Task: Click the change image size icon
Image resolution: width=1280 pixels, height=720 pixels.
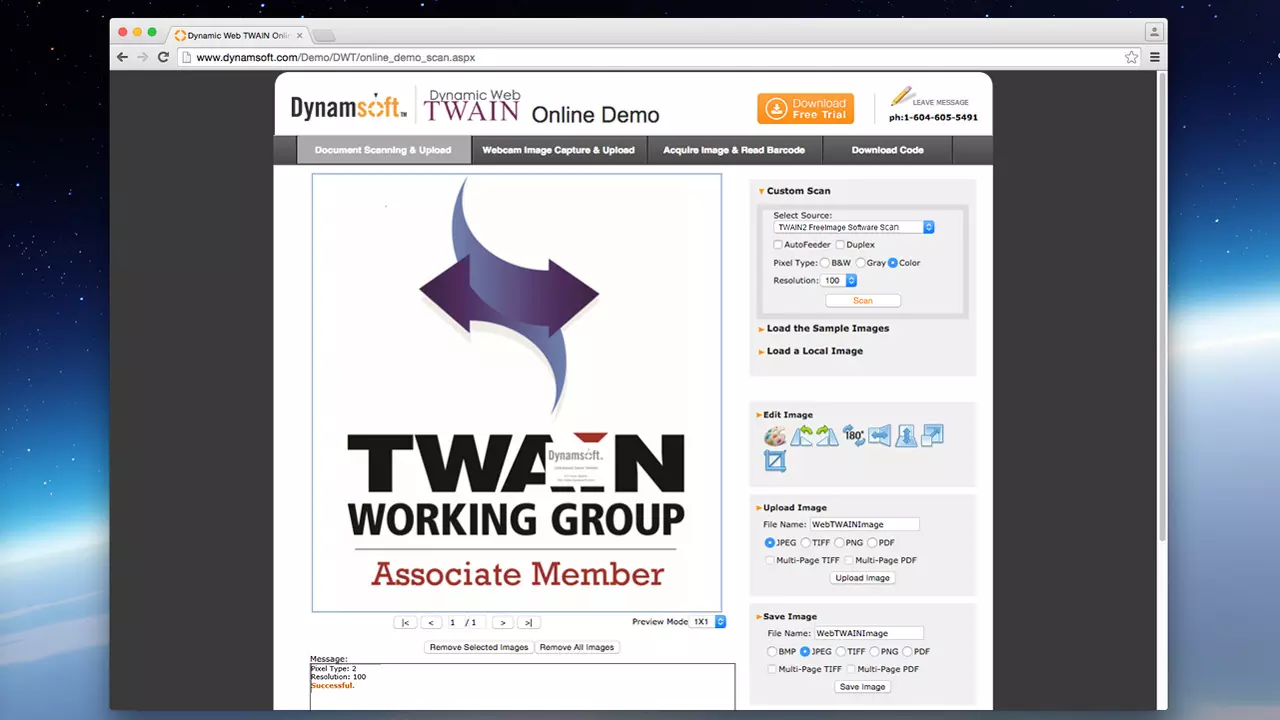Action: (932, 436)
